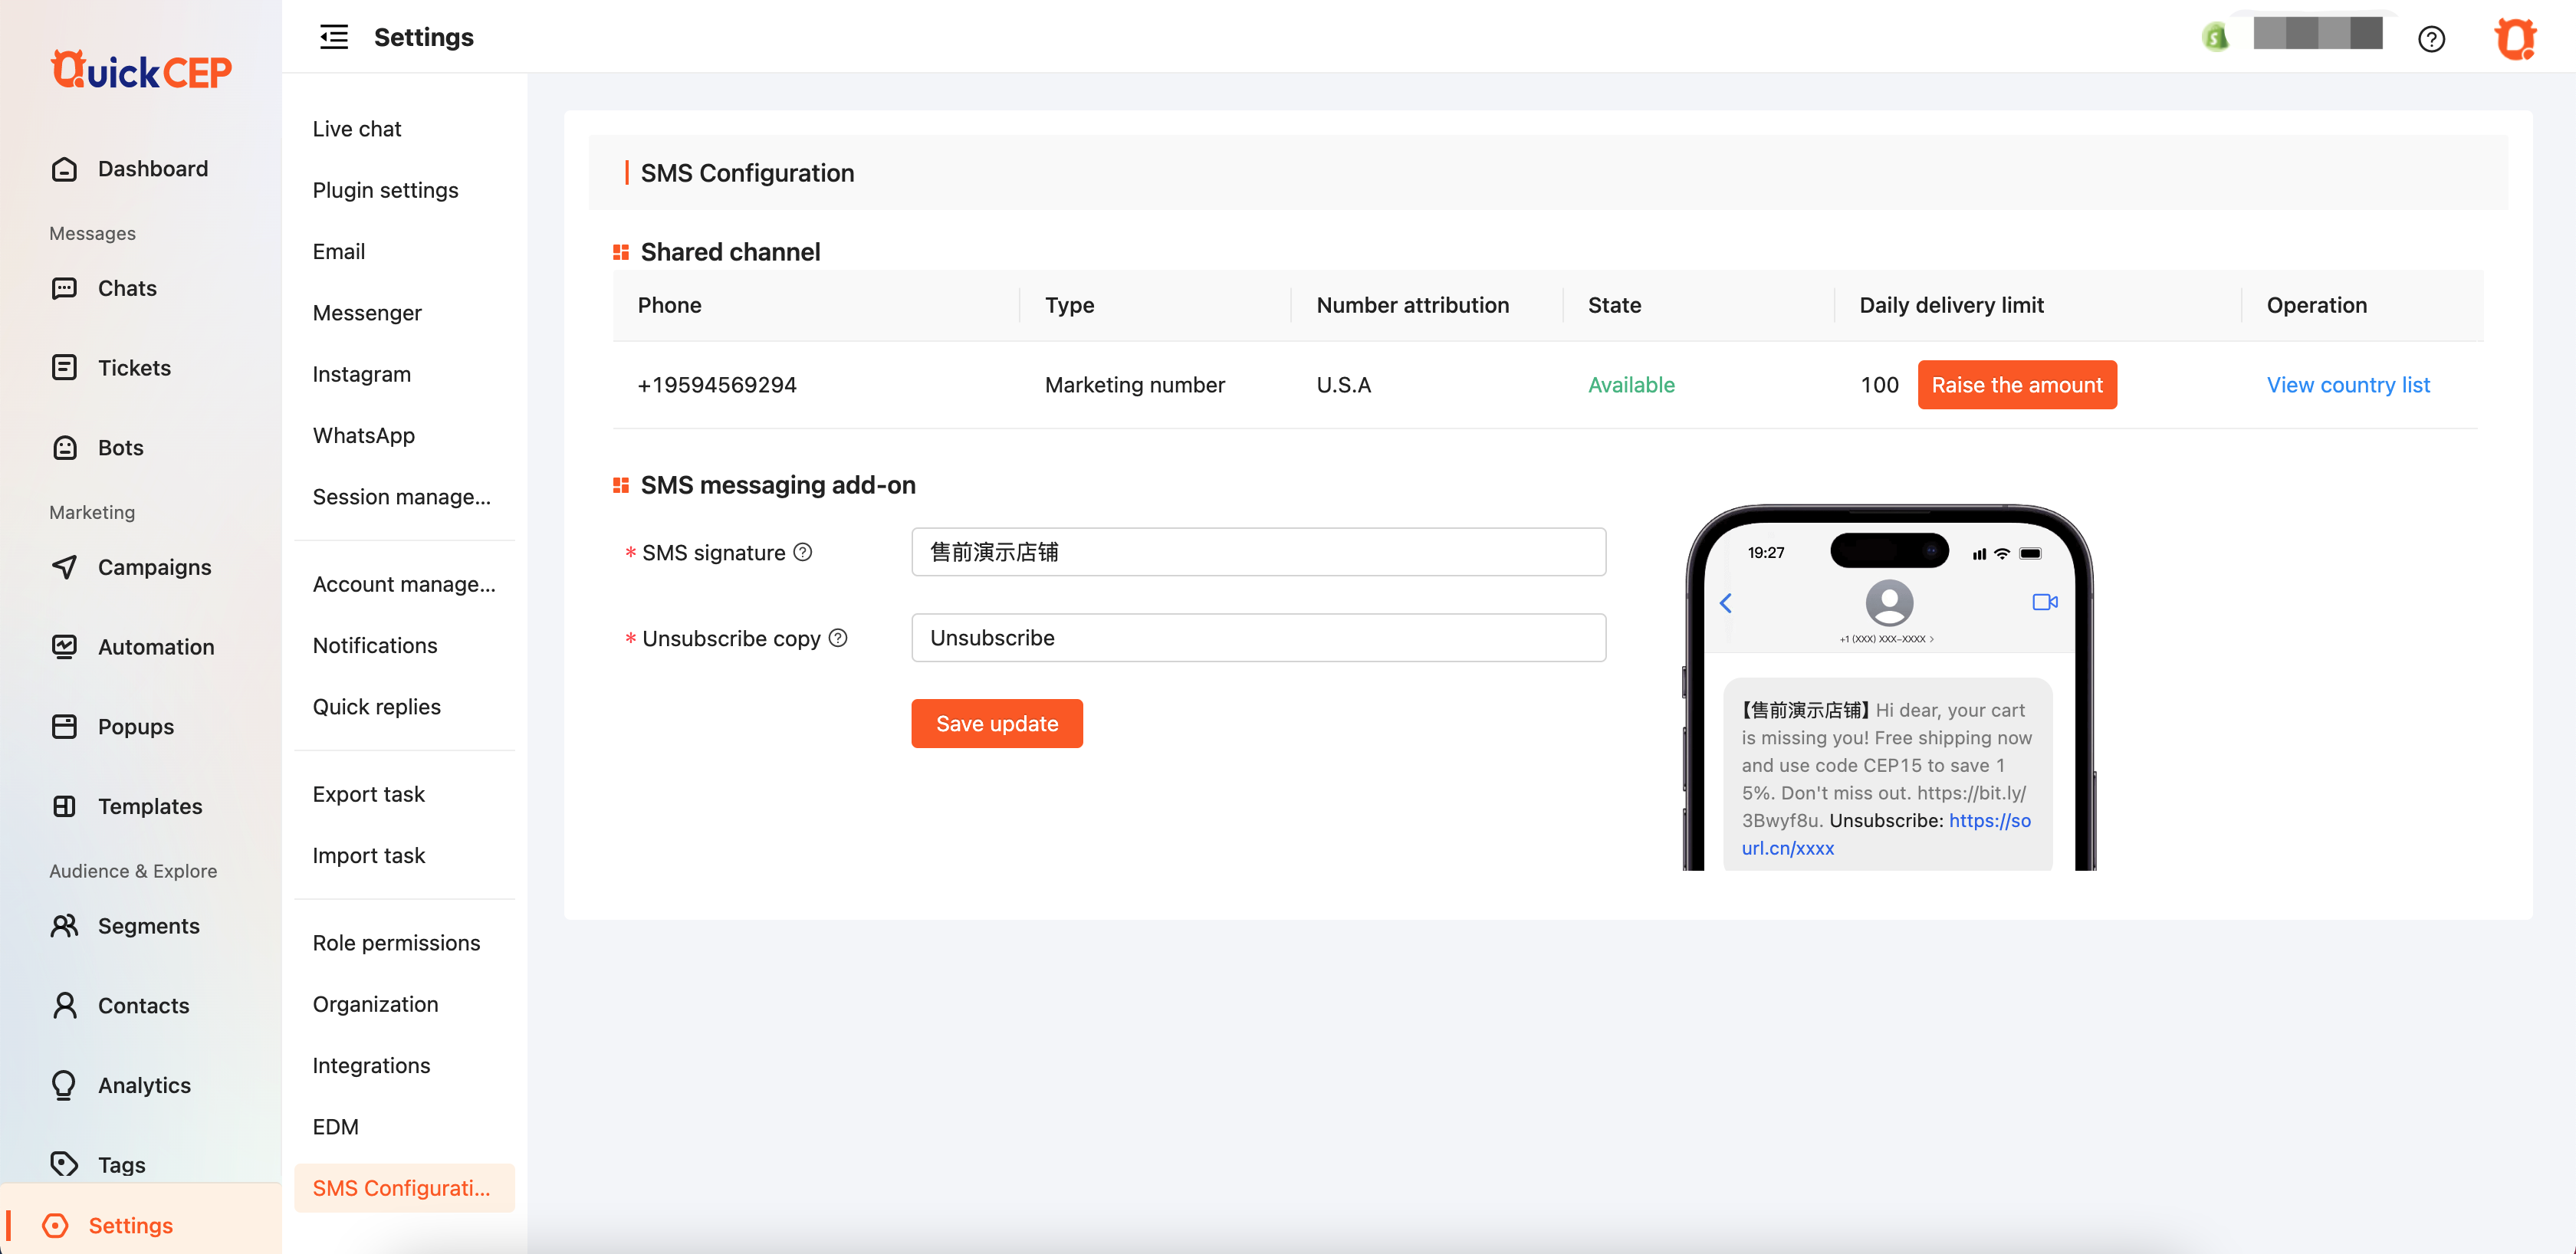
Task: Click the Templates layout icon
Action: 64,806
